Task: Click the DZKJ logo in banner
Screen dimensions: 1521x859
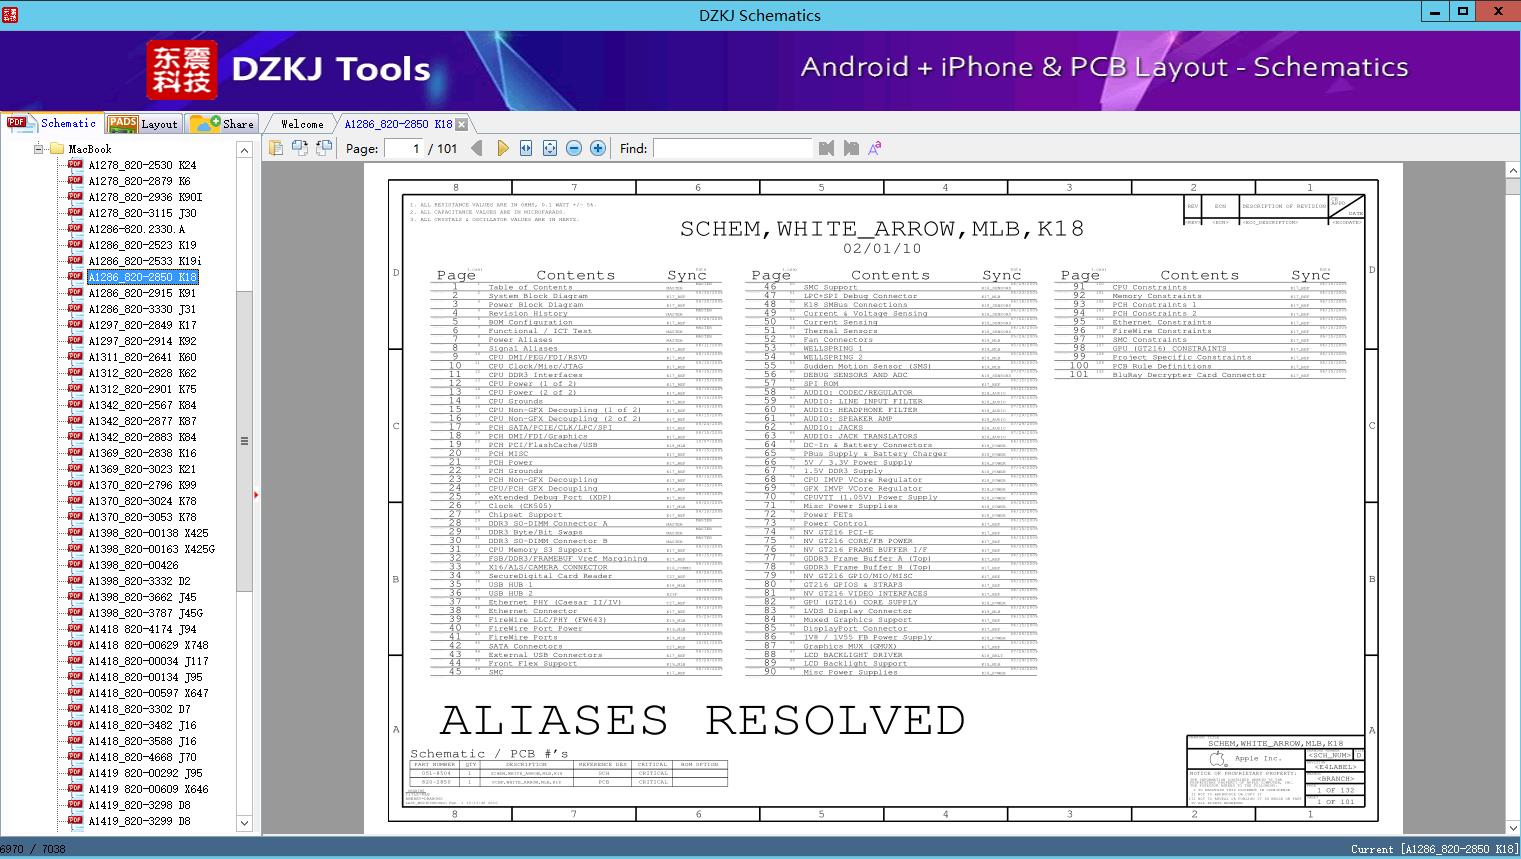Action: click(x=182, y=70)
